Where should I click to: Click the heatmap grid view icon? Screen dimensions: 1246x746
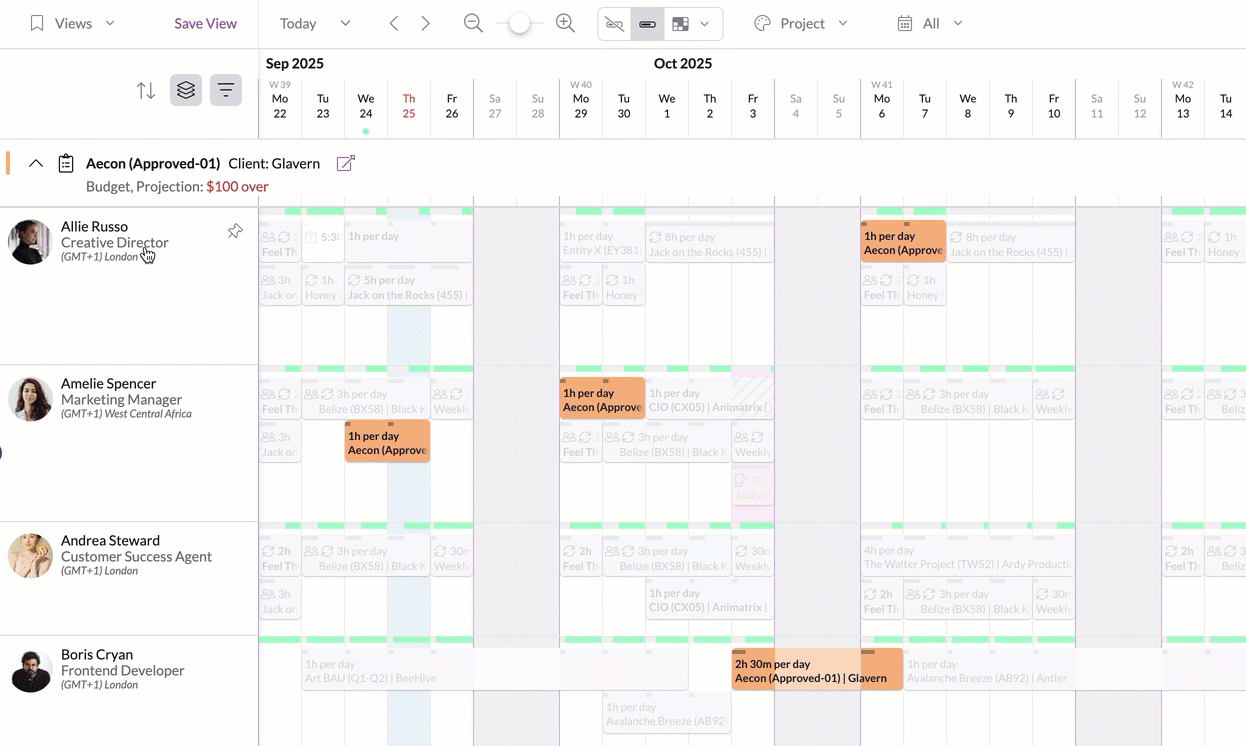click(x=681, y=24)
